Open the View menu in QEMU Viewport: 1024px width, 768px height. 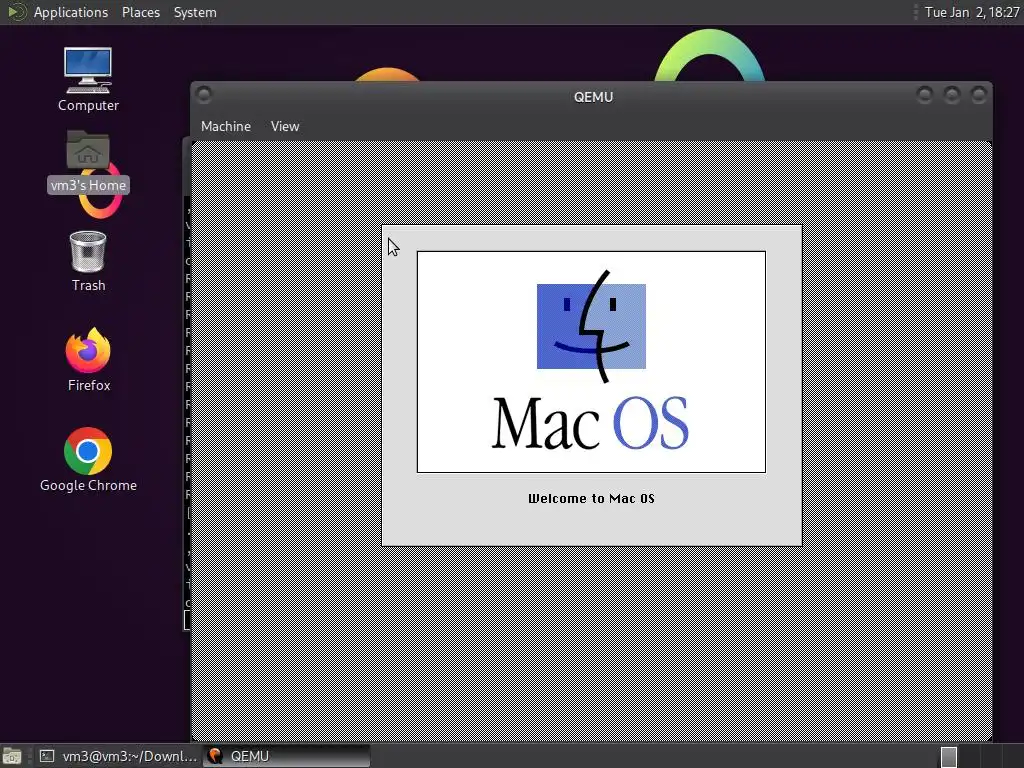(x=285, y=126)
